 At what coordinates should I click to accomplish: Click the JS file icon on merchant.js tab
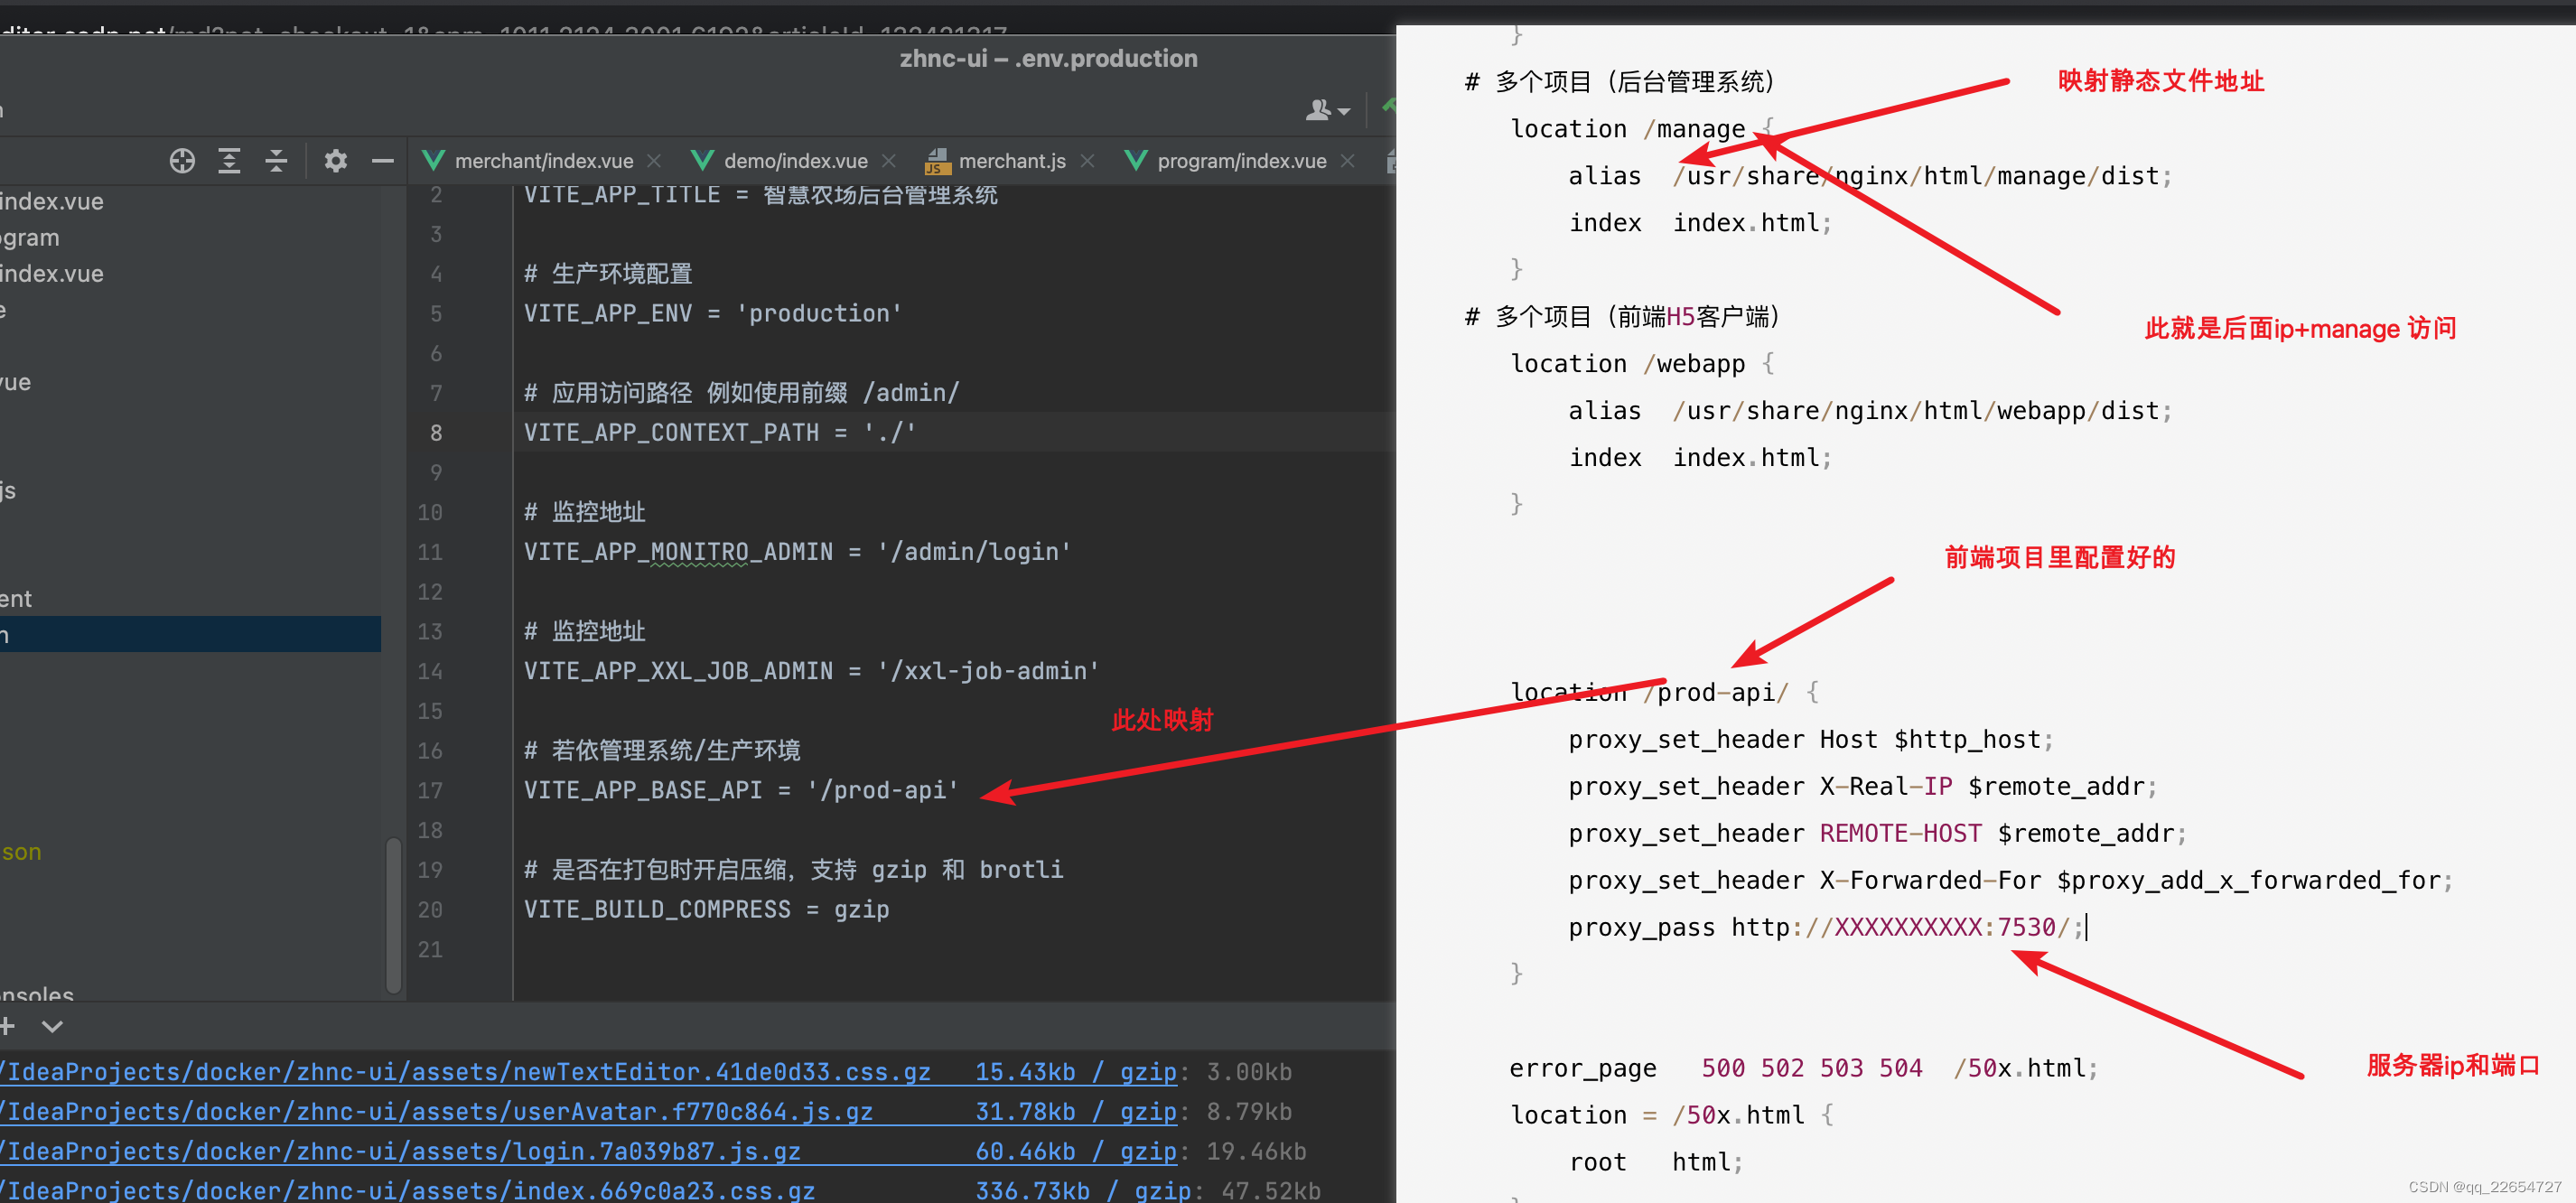(x=937, y=161)
